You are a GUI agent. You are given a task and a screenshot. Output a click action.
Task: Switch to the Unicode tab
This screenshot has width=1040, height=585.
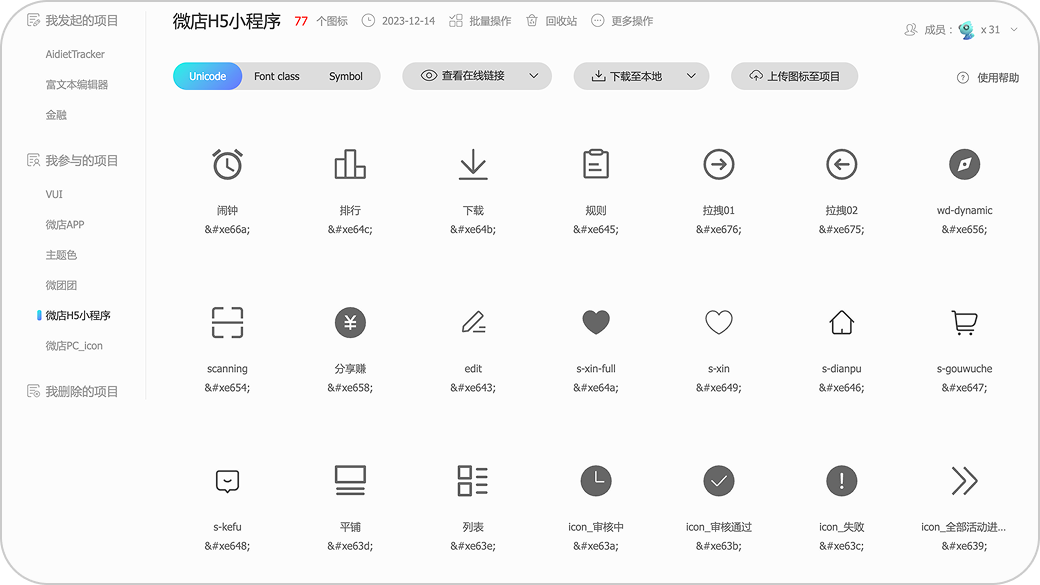pos(208,76)
